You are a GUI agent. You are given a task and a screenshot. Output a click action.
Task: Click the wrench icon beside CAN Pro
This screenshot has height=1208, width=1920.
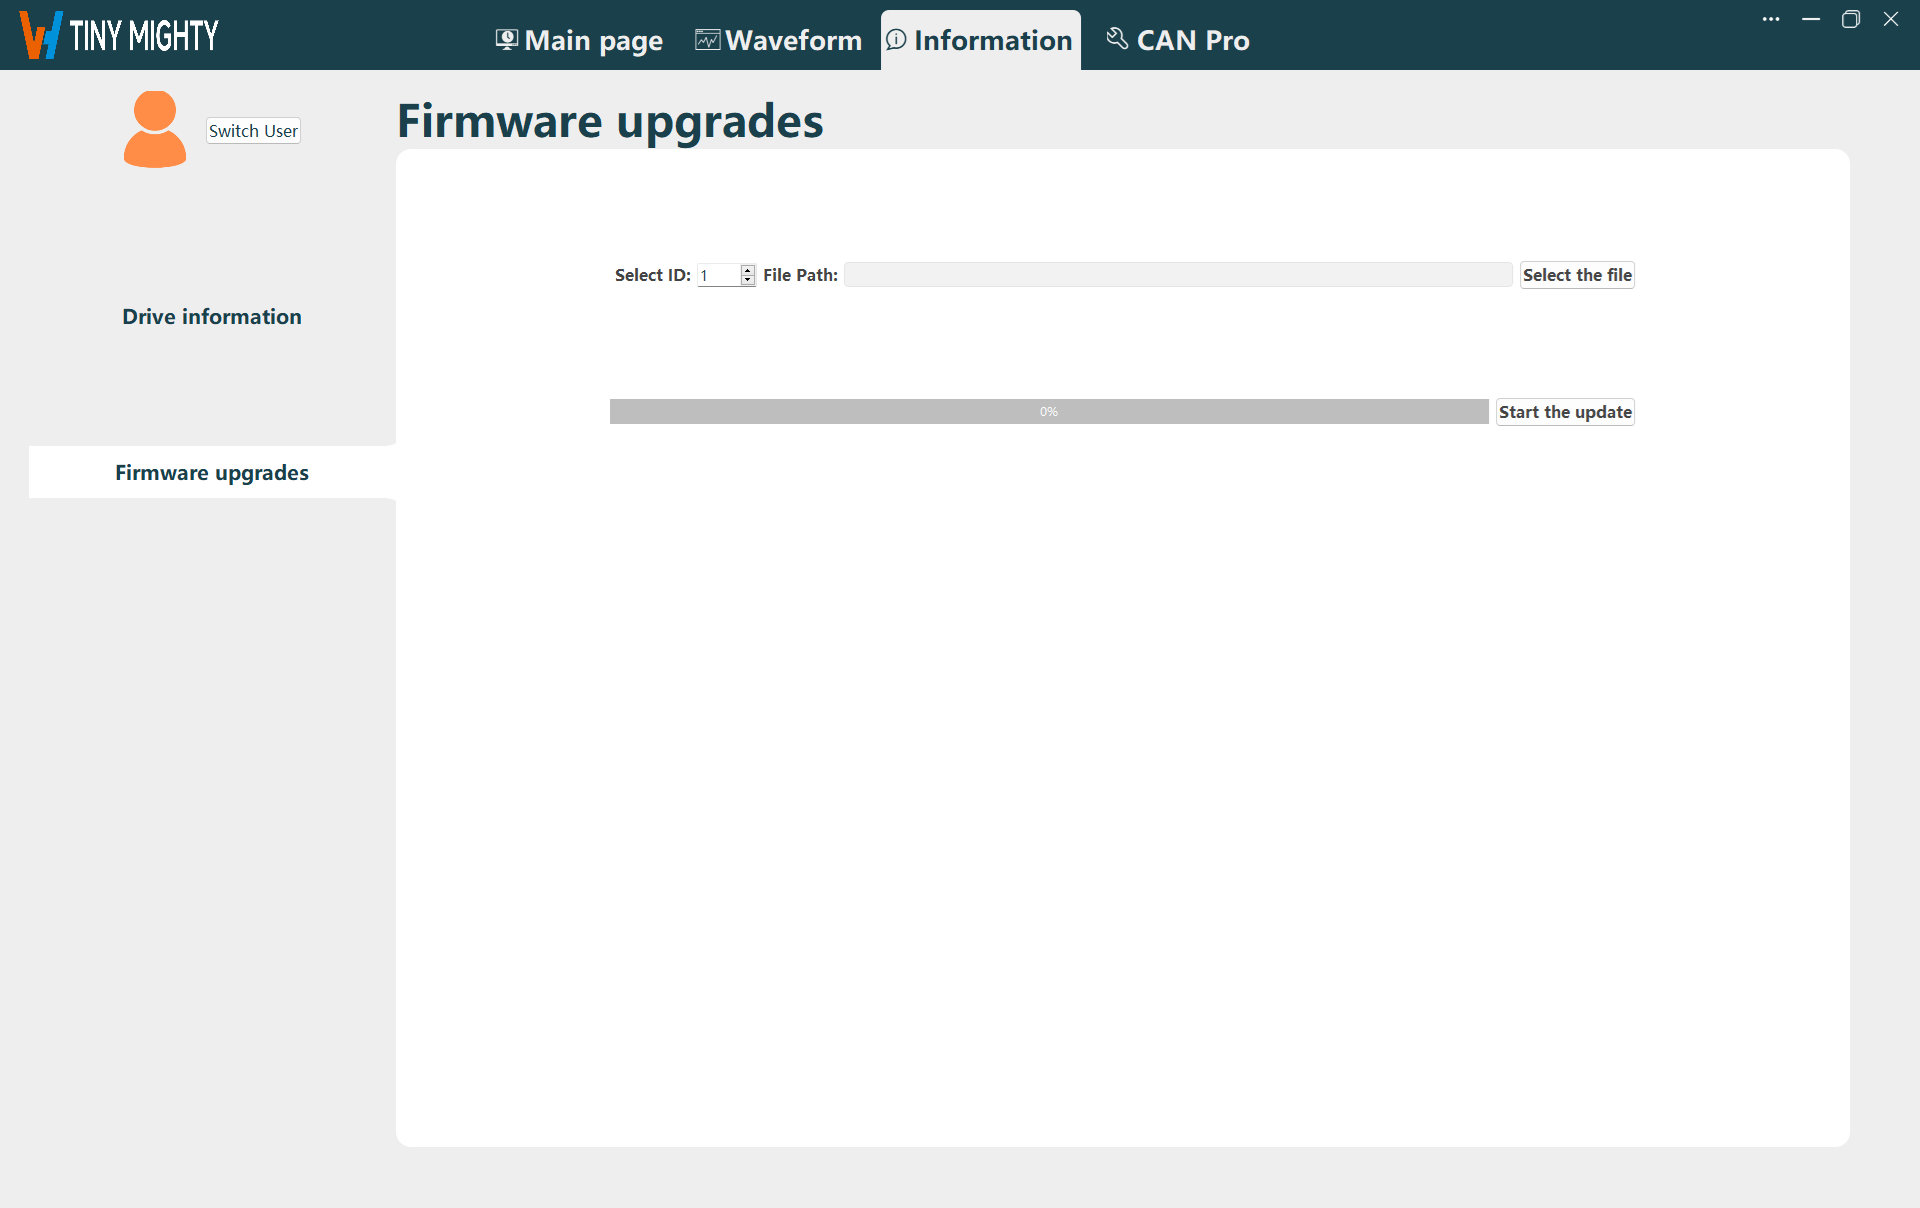pos(1117,39)
